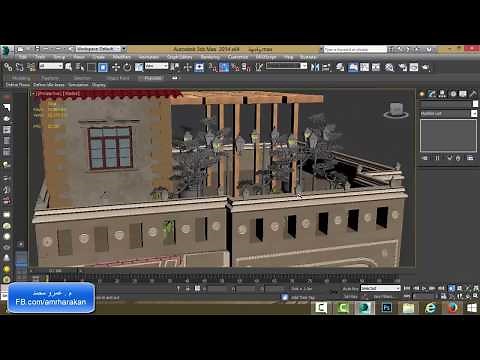This screenshot has height=360, width=480.
Task: Toggle the Keyboard Shortcut Override button
Action: click(199, 67)
